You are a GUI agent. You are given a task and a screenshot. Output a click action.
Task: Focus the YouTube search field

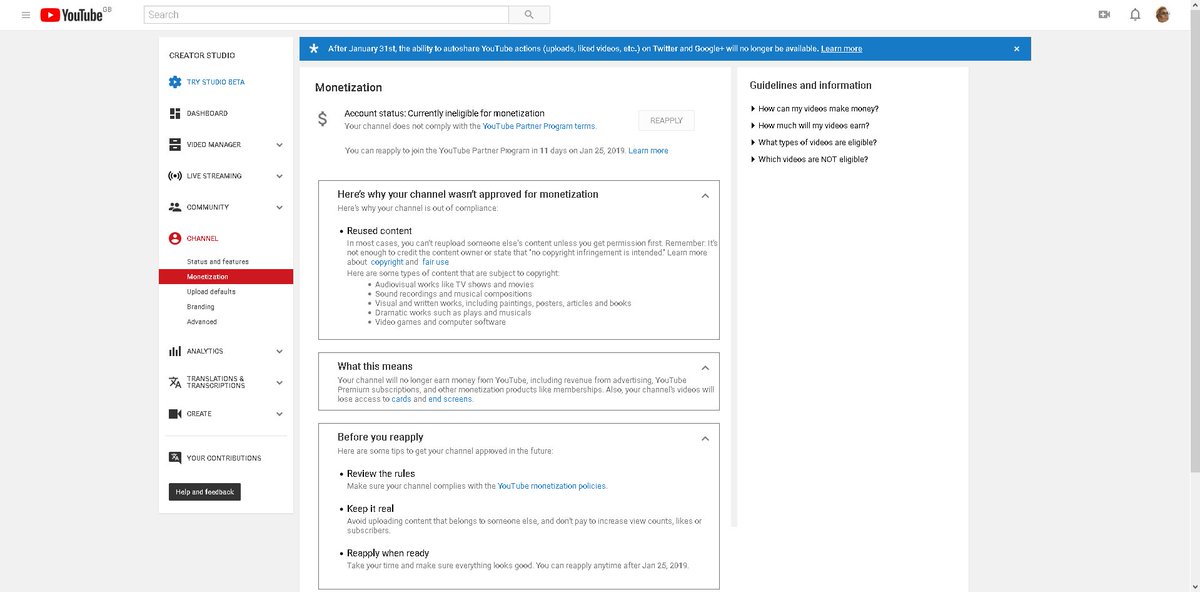326,15
